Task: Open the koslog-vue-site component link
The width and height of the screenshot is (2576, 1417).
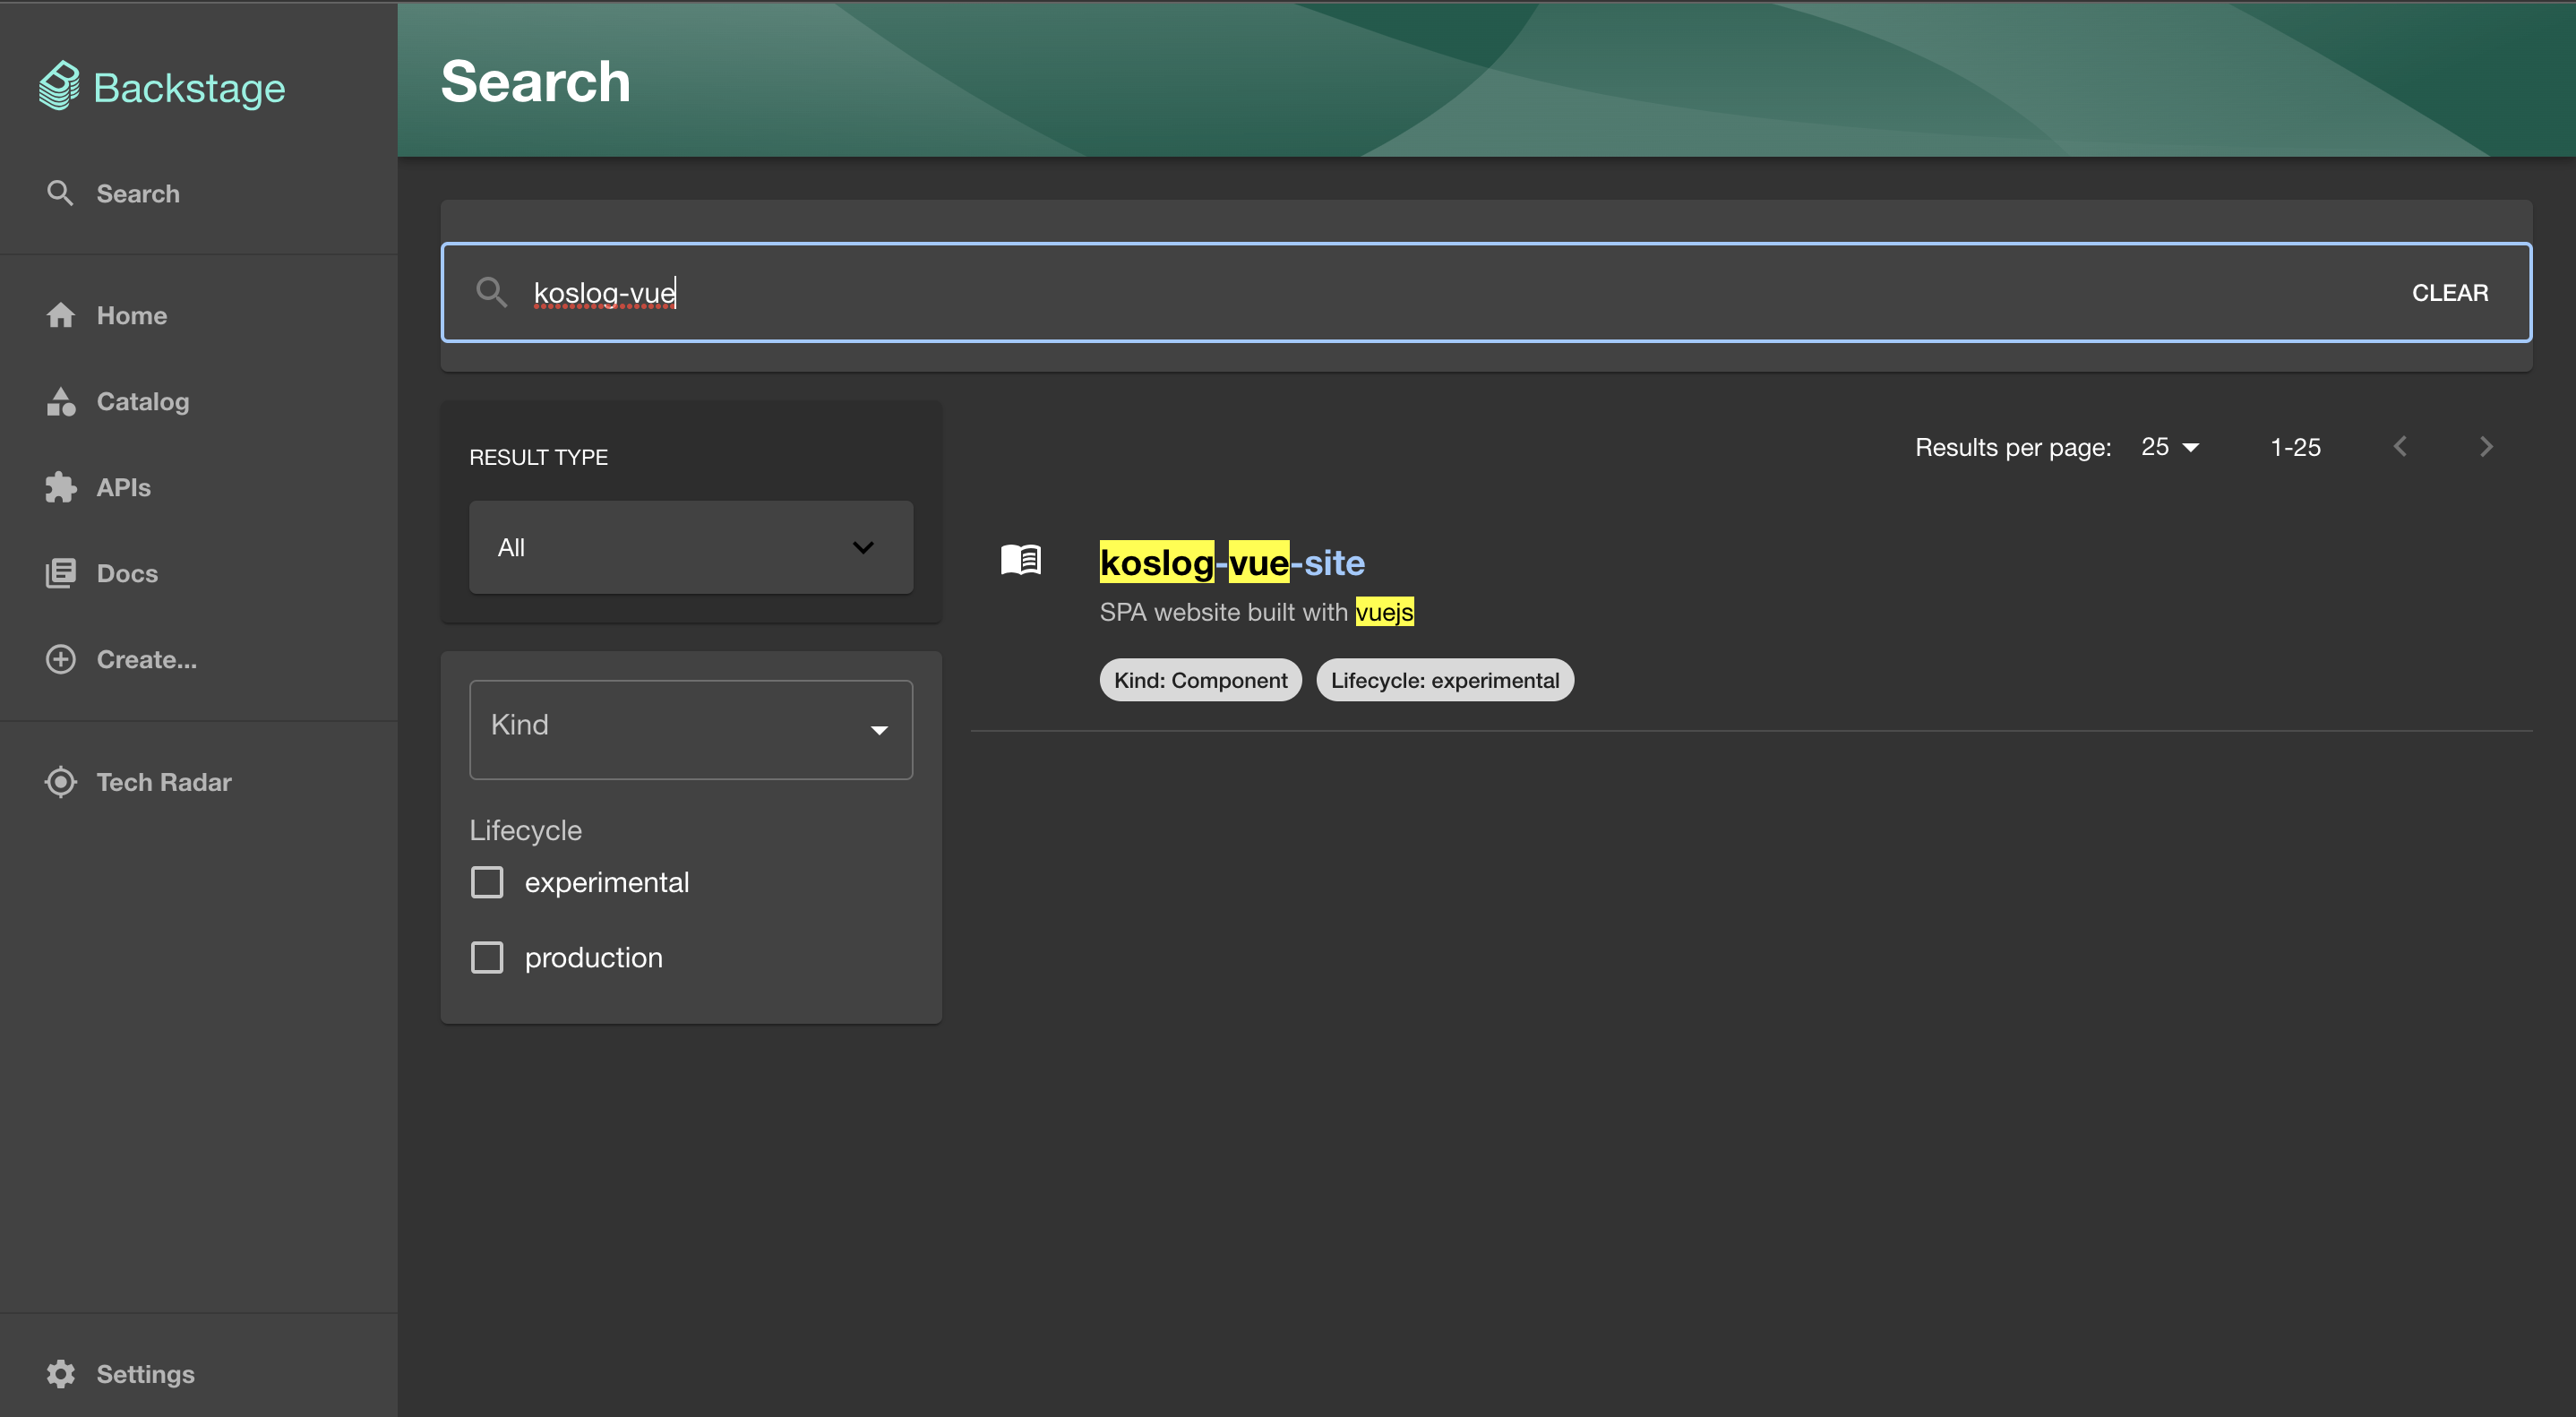Action: 1232,562
